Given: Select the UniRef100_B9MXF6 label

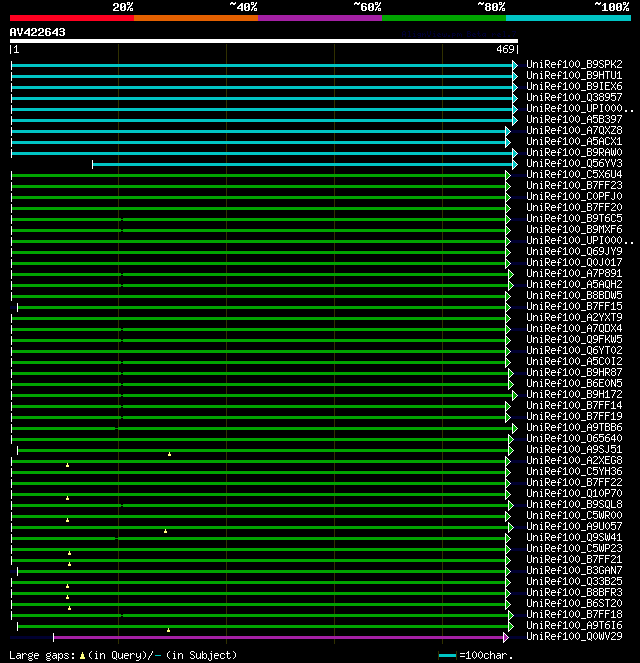Looking at the screenshot, I should [574, 229].
